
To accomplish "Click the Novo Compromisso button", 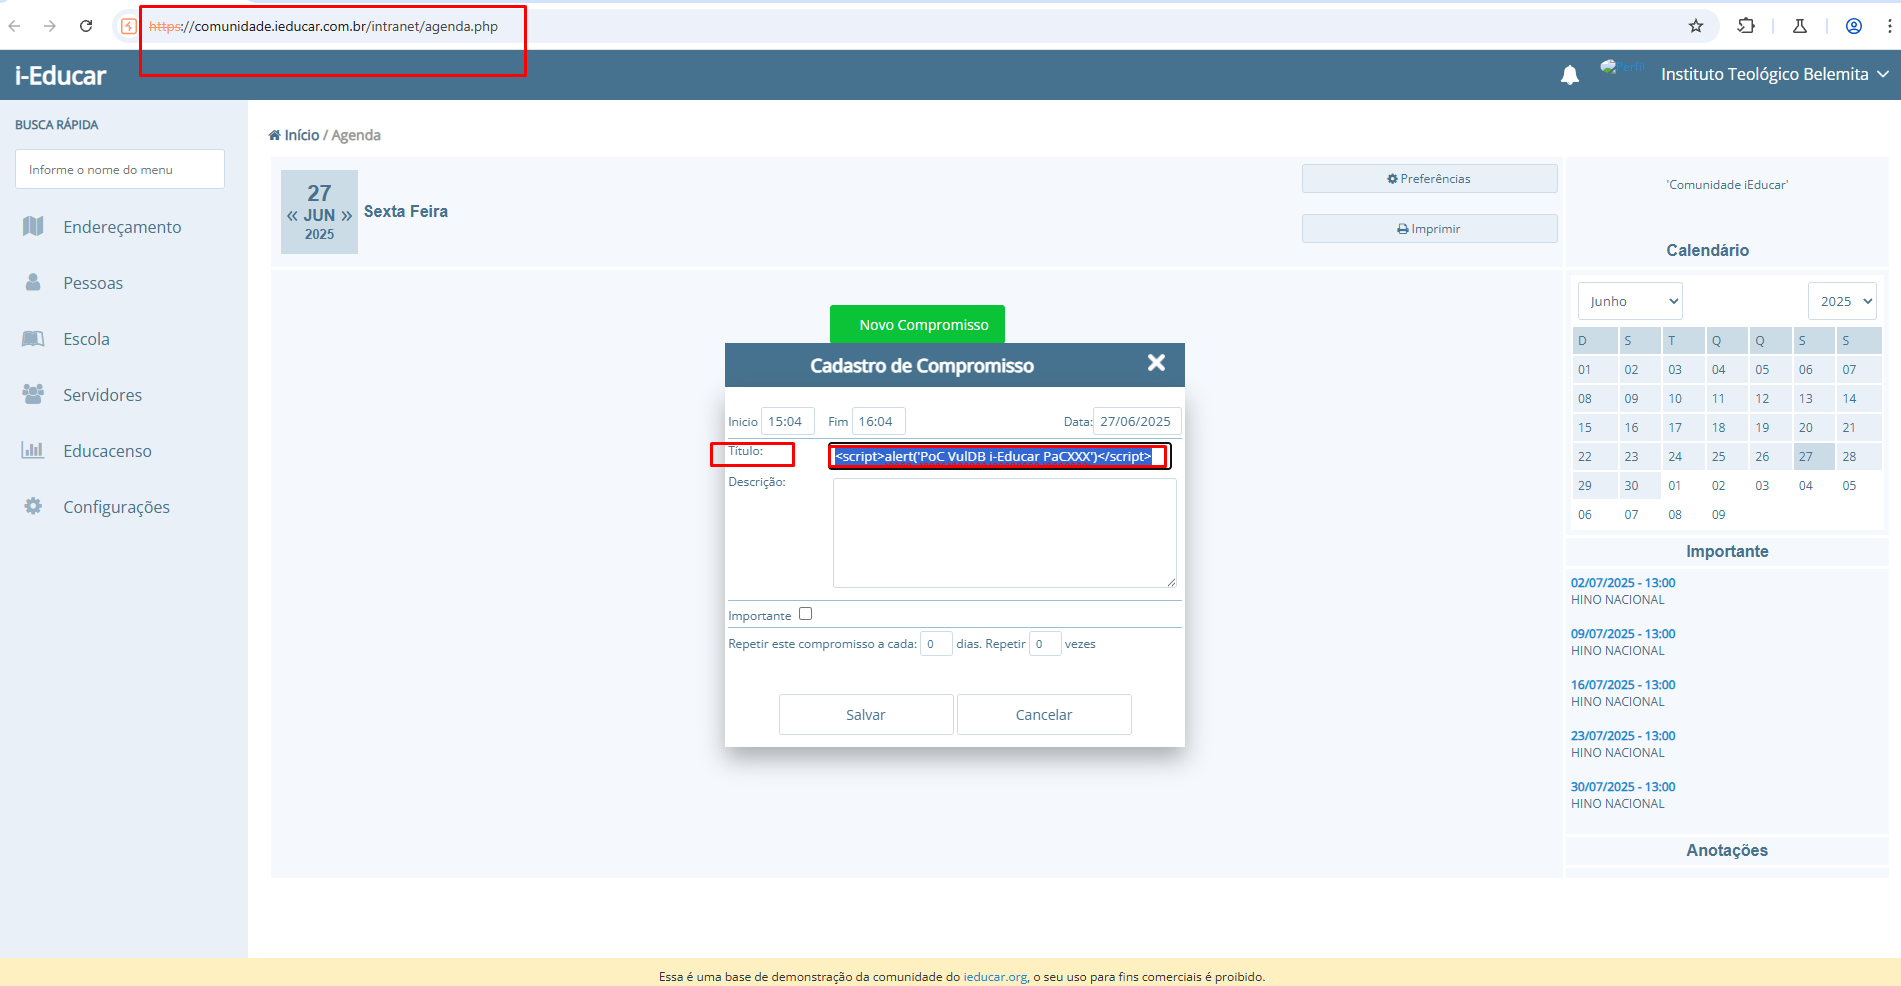I will [917, 325].
